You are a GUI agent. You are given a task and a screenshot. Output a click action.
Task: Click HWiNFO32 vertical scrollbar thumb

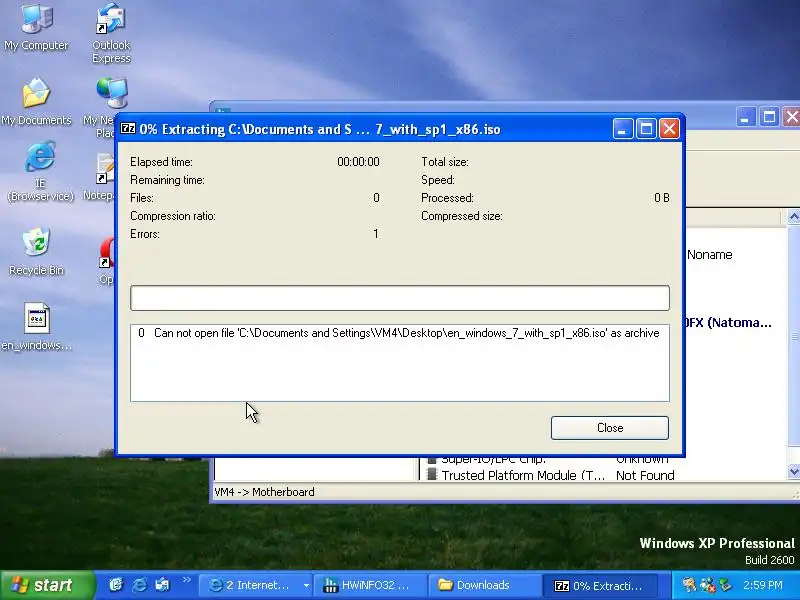(x=794, y=336)
